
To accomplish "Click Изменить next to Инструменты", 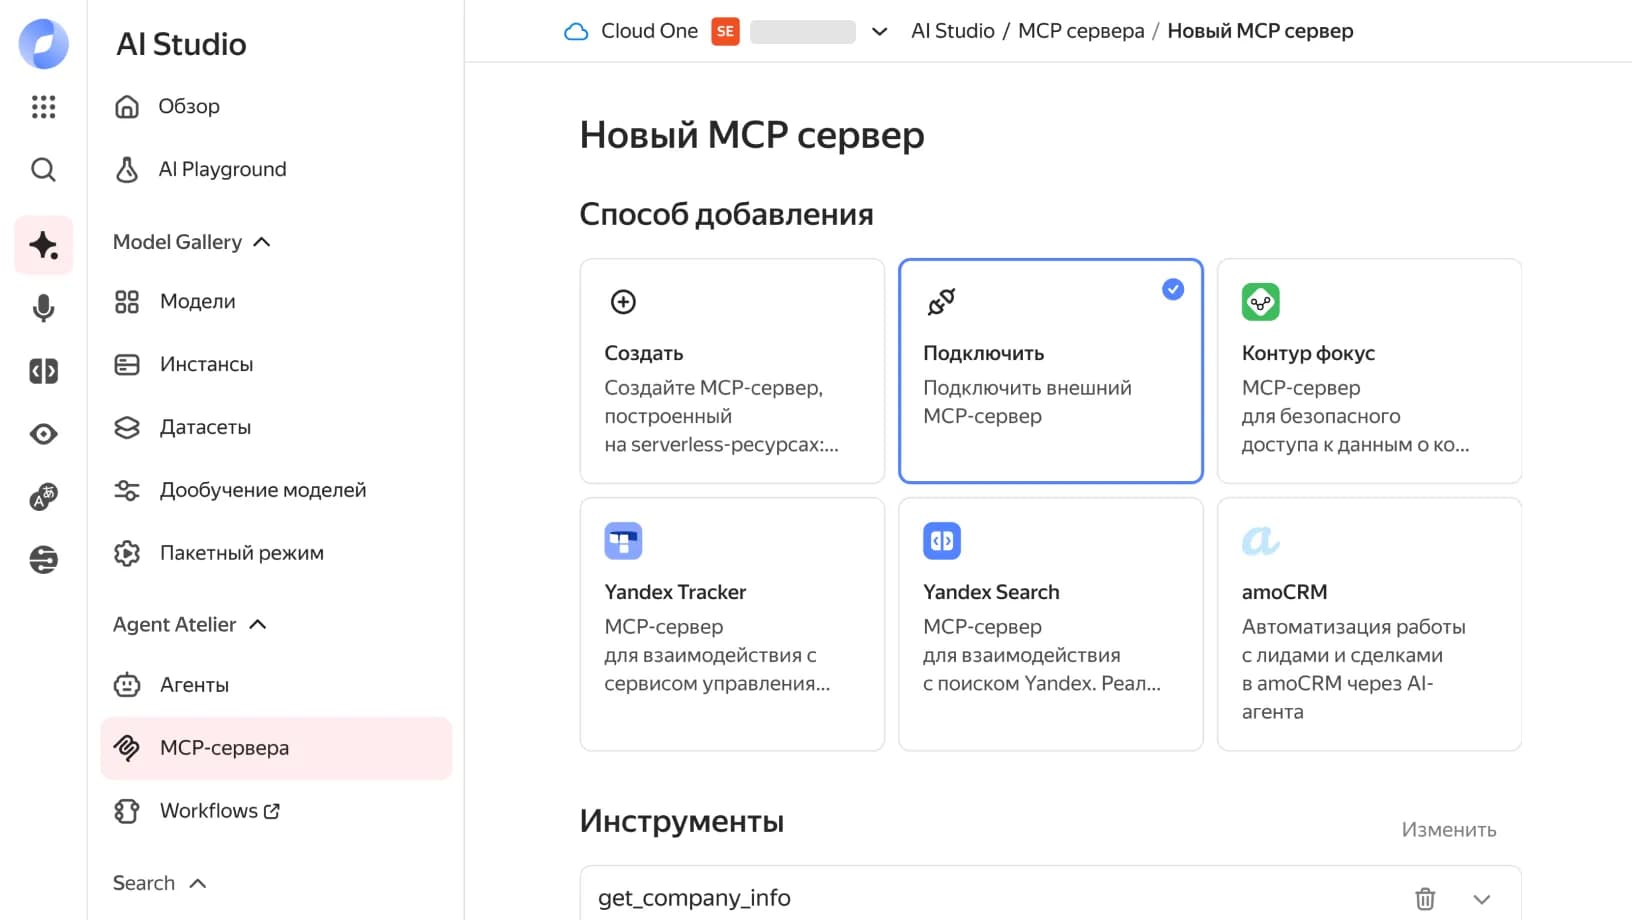I will [x=1448, y=830].
